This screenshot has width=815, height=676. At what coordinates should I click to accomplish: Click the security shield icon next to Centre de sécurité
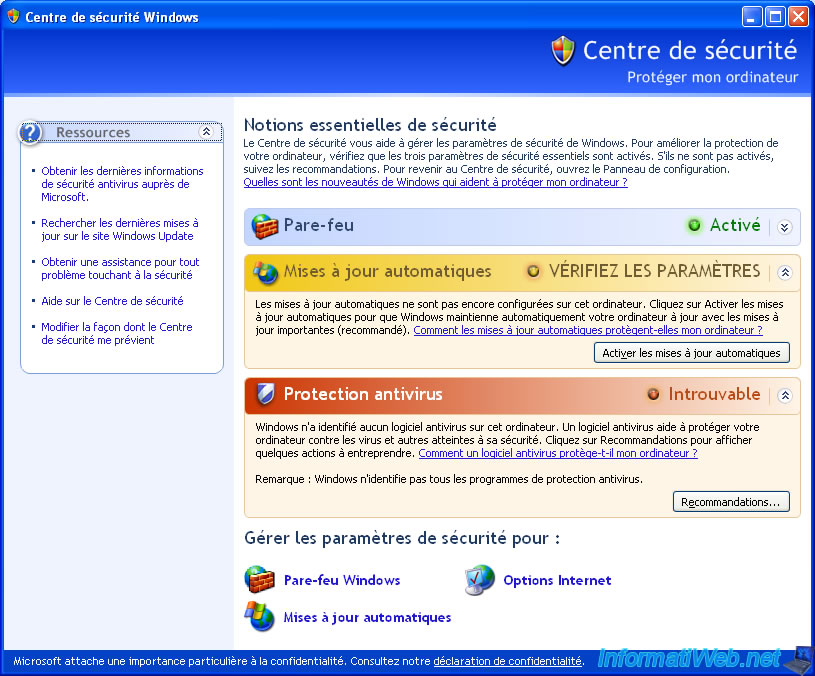click(563, 50)
